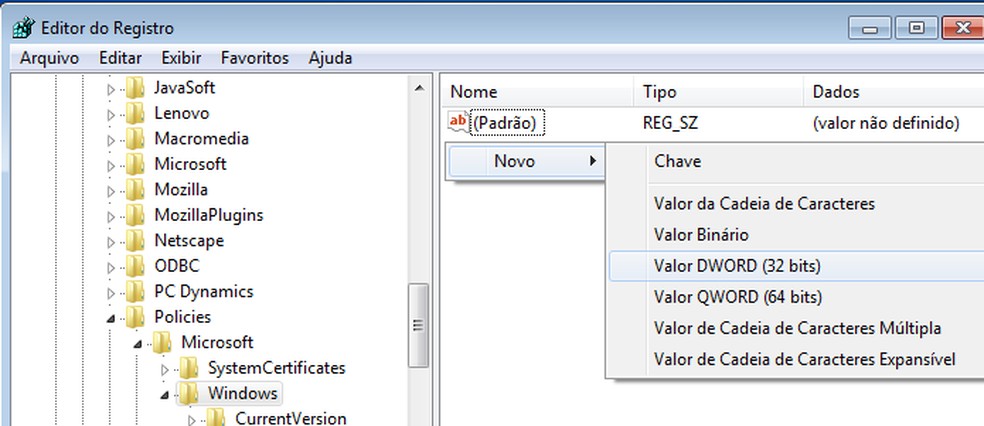Open the Novo submenu entry
984x426 pixels.
525,161
